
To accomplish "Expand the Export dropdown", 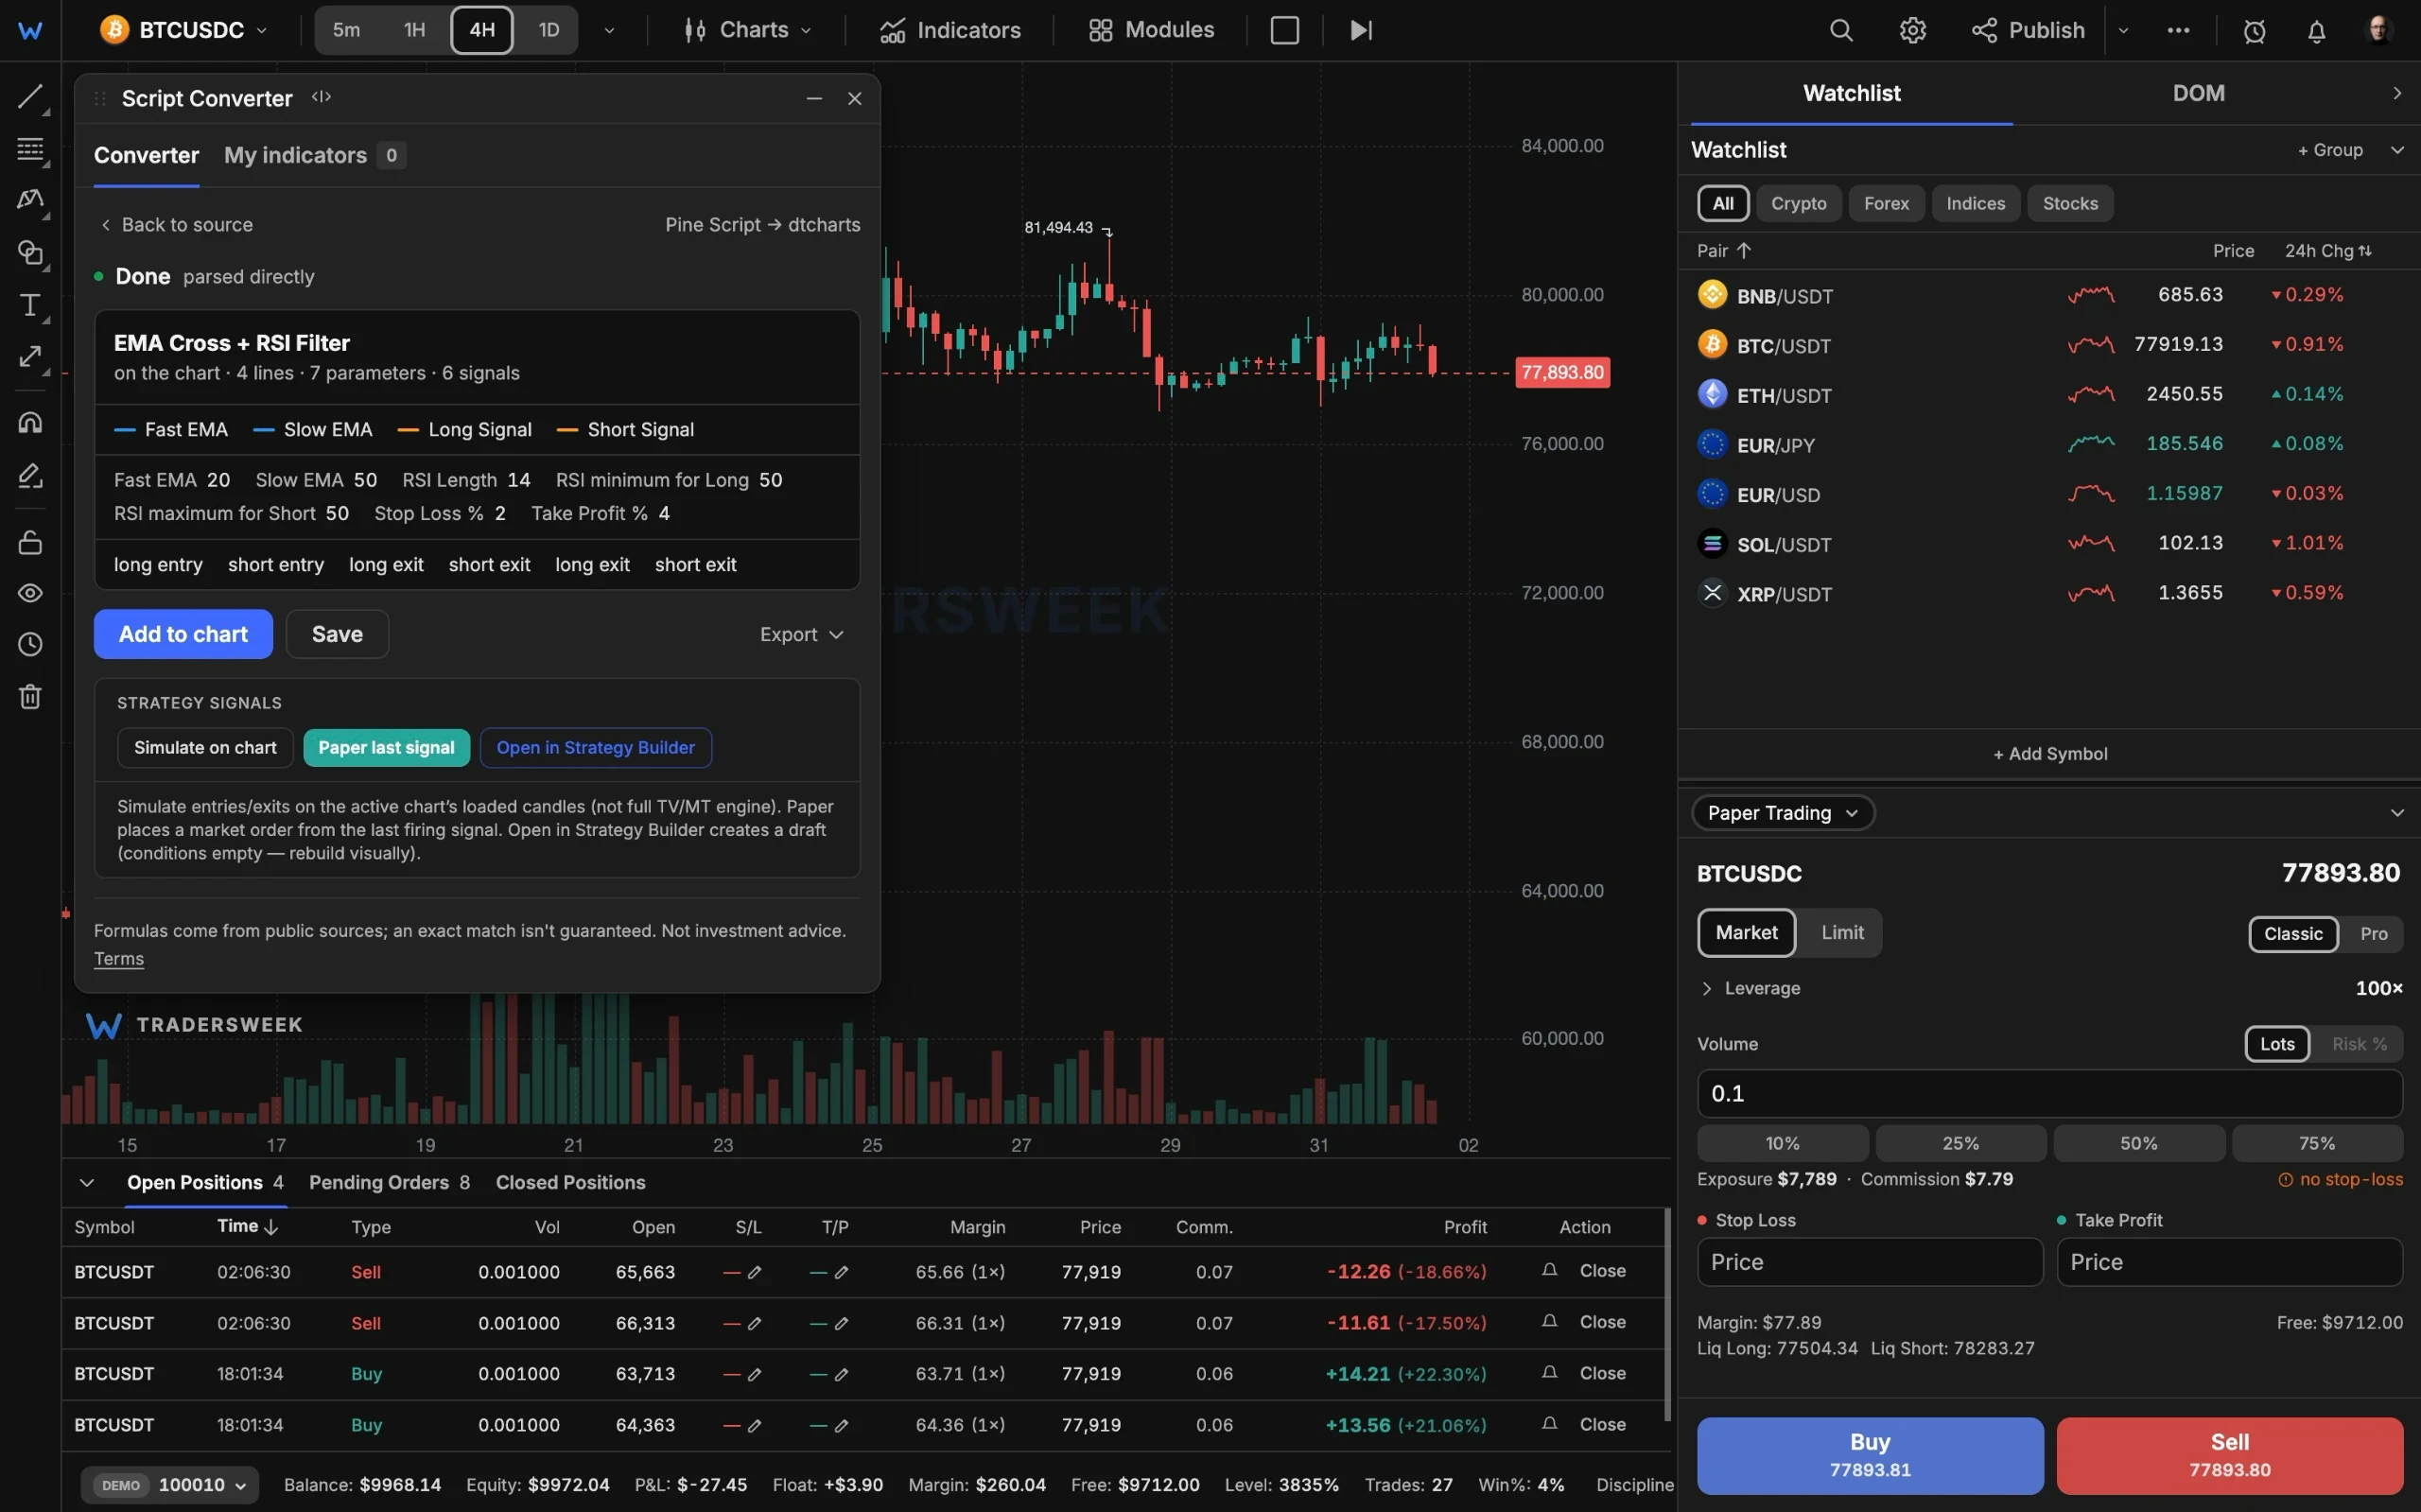I will click(802, 634).
